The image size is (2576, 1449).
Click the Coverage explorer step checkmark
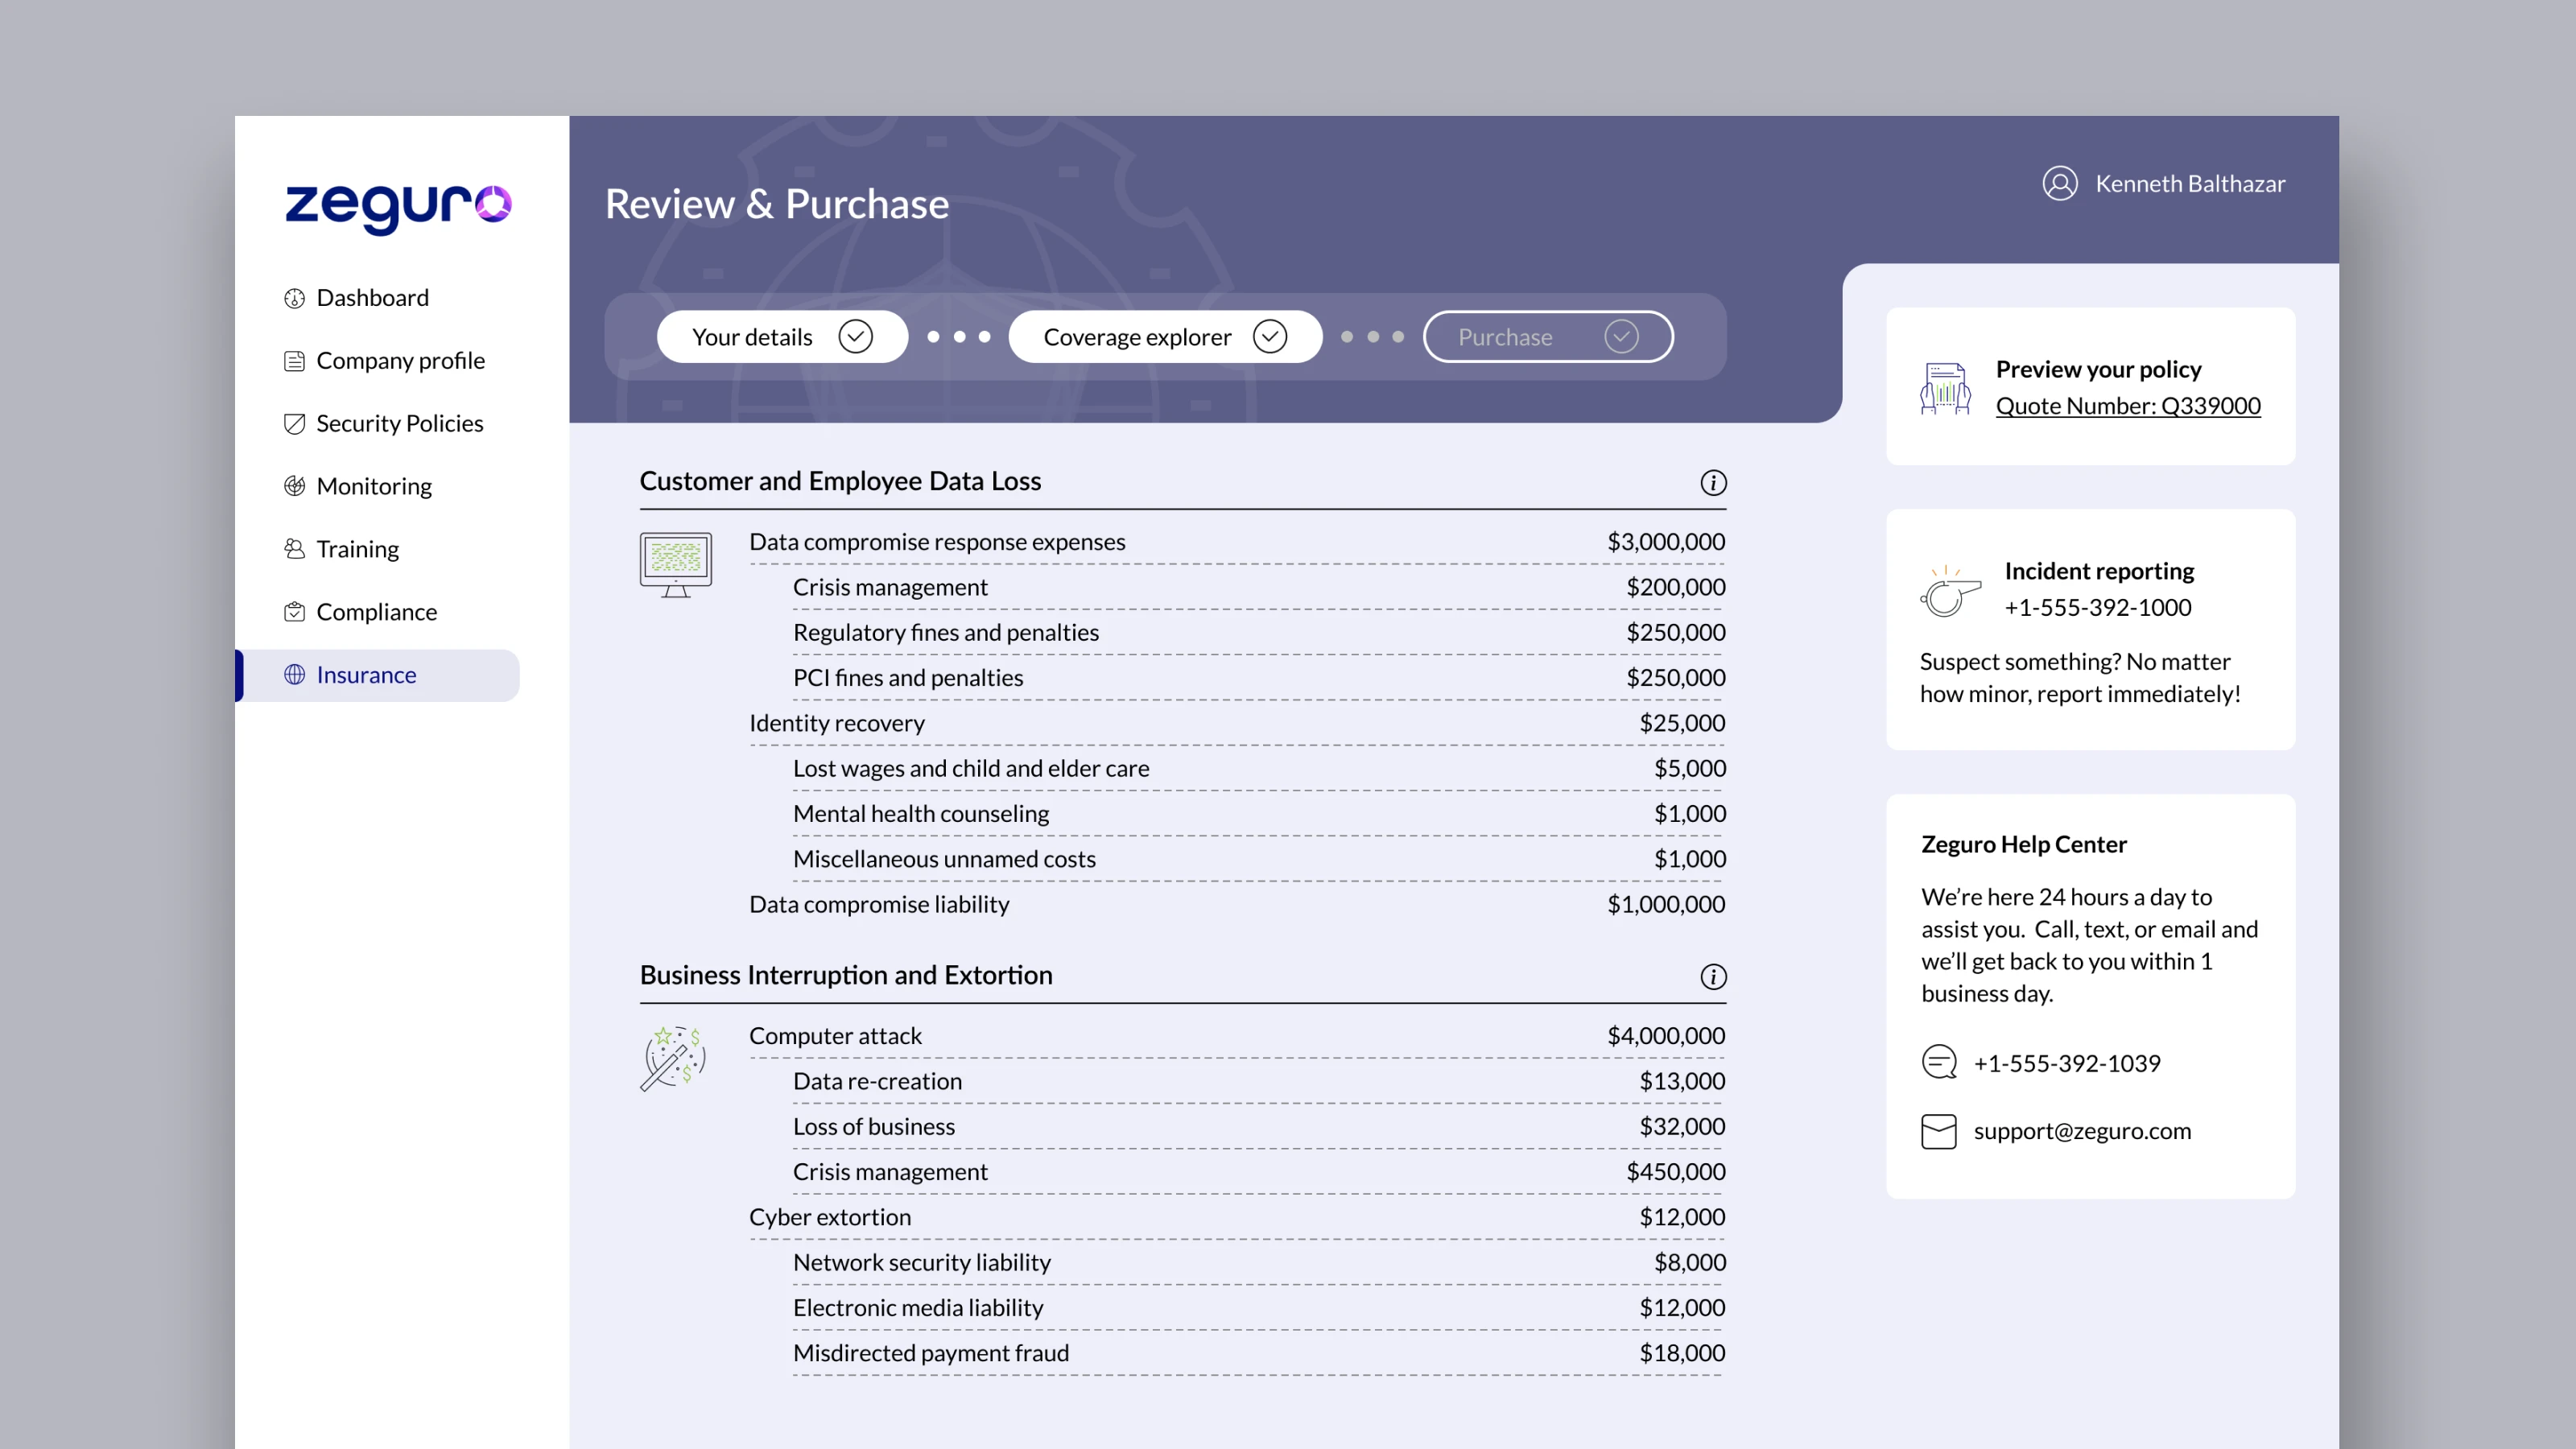pos(1269,337)
